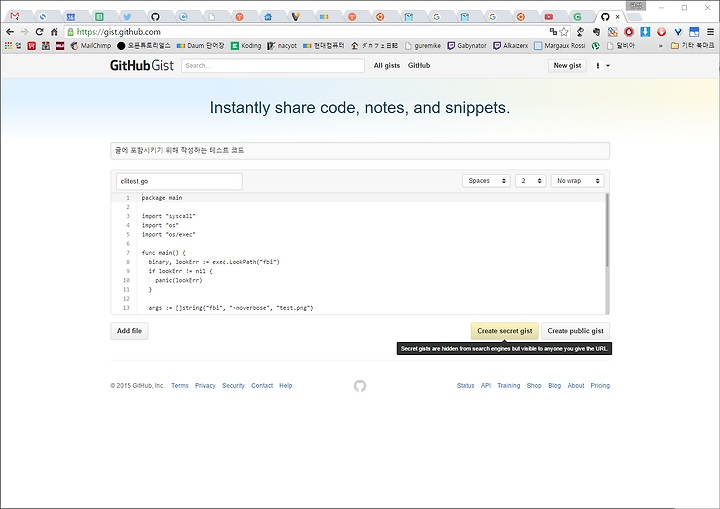Open the new tab button

634,17
